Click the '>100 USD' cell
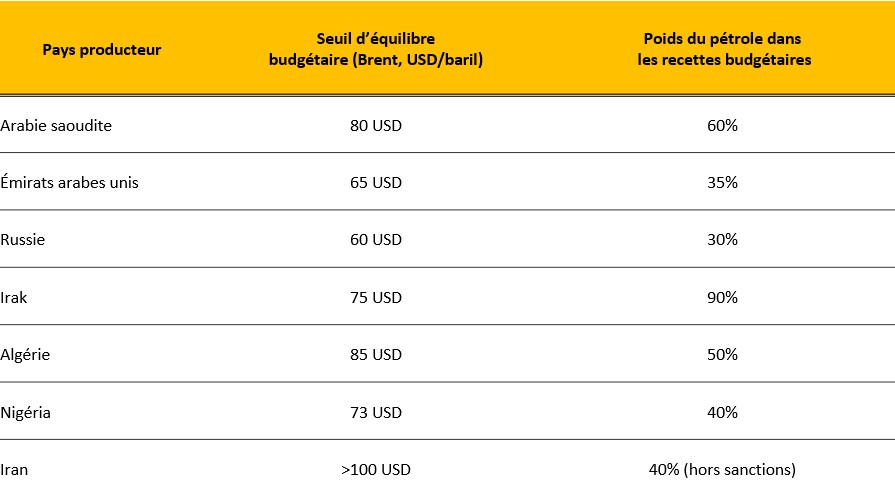The width and height of the screenshot is (895, 495). point(376,470)
